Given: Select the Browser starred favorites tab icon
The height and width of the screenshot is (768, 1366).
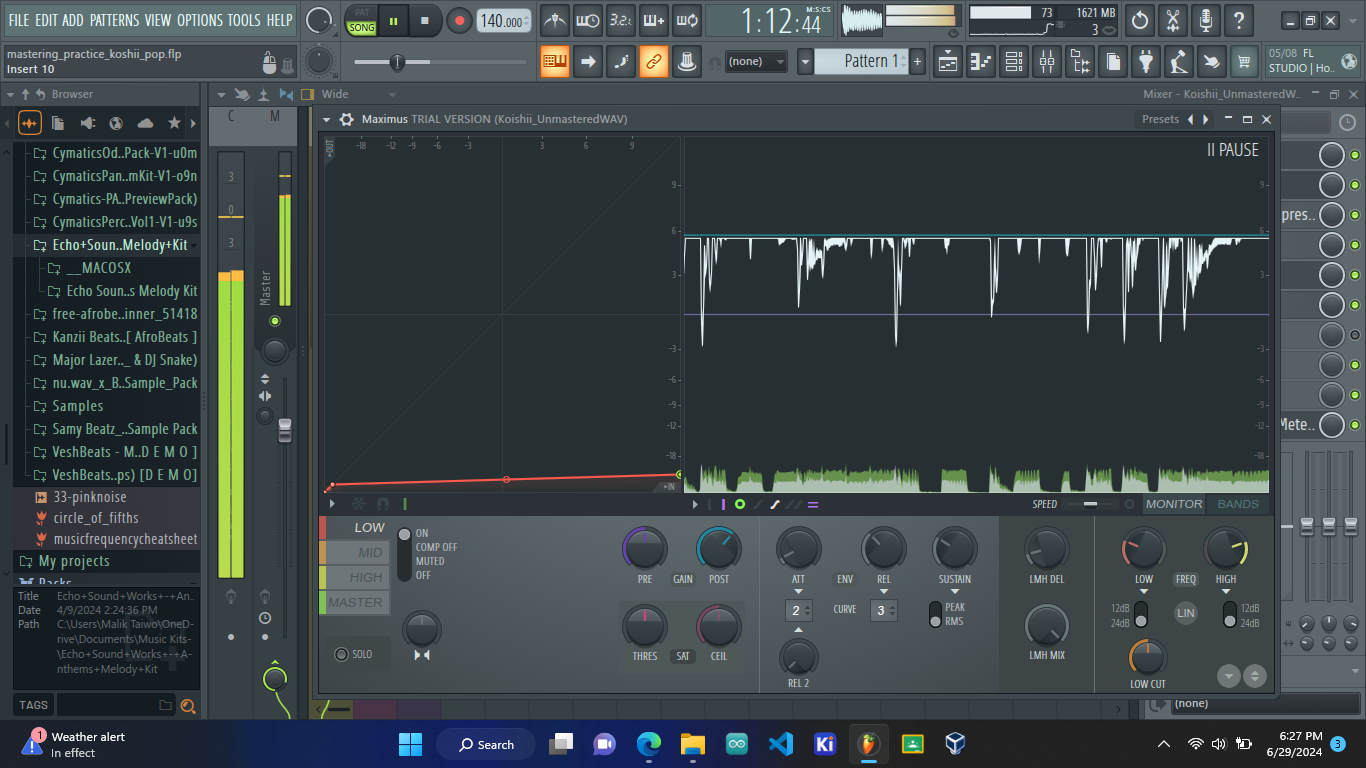Looking at the screenshot, I should click(x=174, y=123).
